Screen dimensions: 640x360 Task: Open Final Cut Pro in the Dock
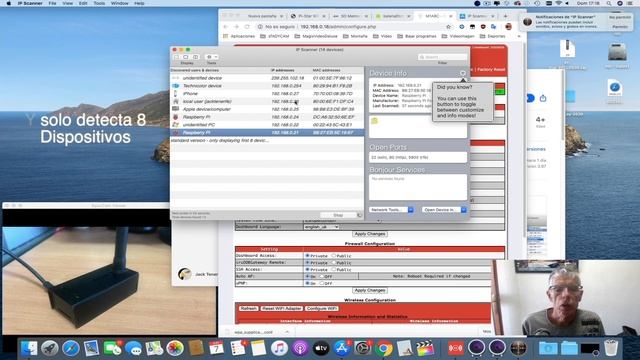tap(425, 348)
